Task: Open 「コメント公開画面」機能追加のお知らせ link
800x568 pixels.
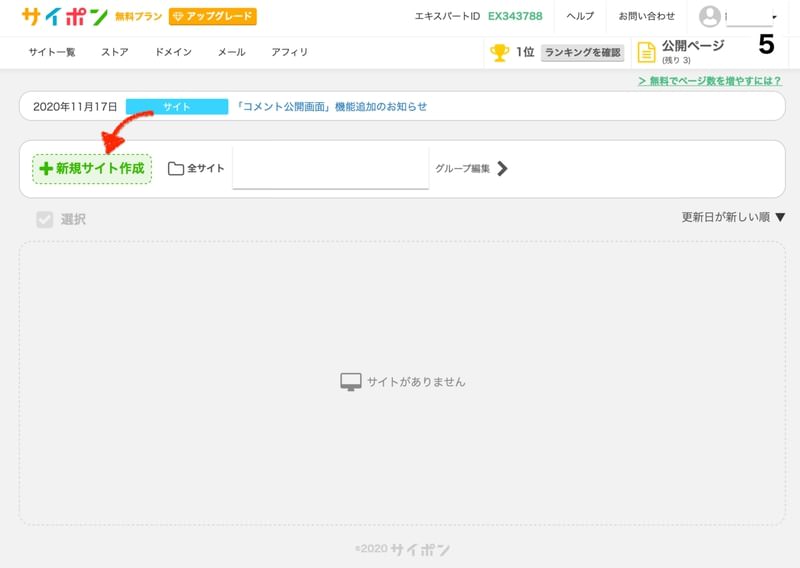Action: [331, 107]
